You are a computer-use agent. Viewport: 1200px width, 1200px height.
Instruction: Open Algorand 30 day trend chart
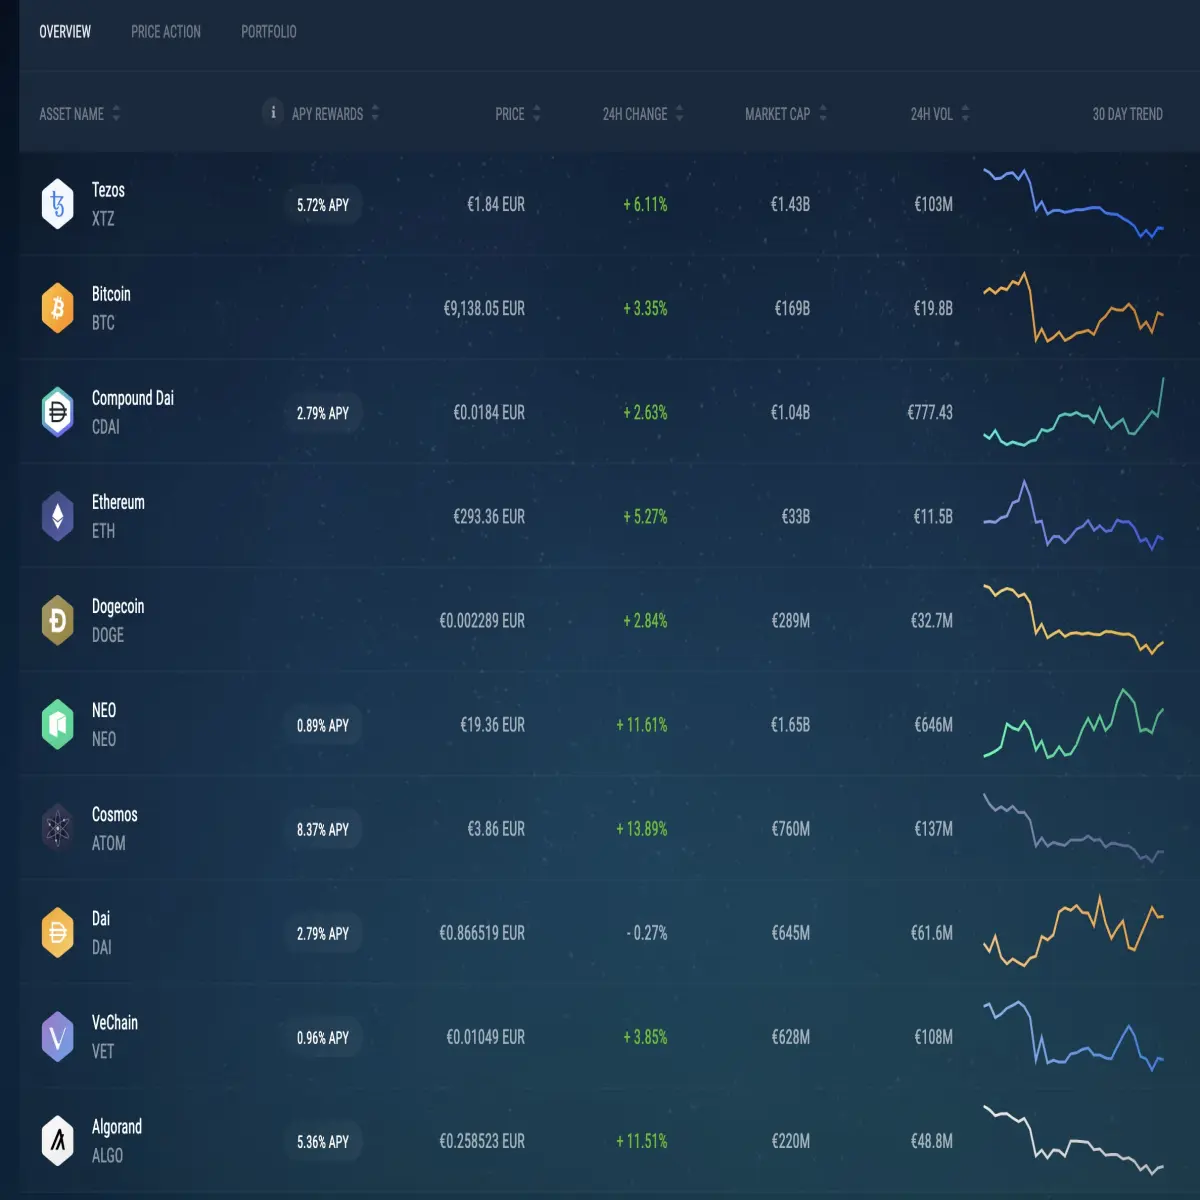pyautogui.click(x=1073, y=1140)
